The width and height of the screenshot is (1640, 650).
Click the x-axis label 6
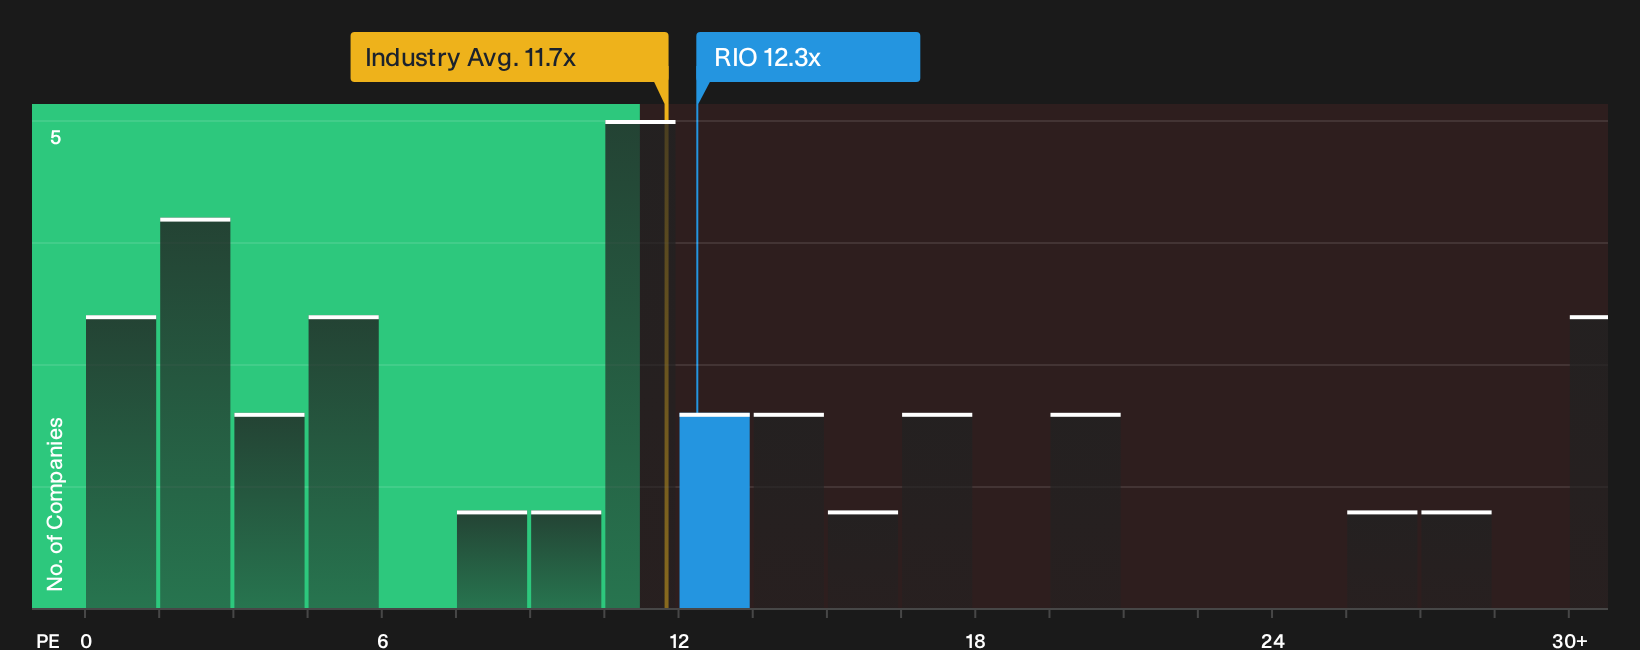[x=382, y=640]
